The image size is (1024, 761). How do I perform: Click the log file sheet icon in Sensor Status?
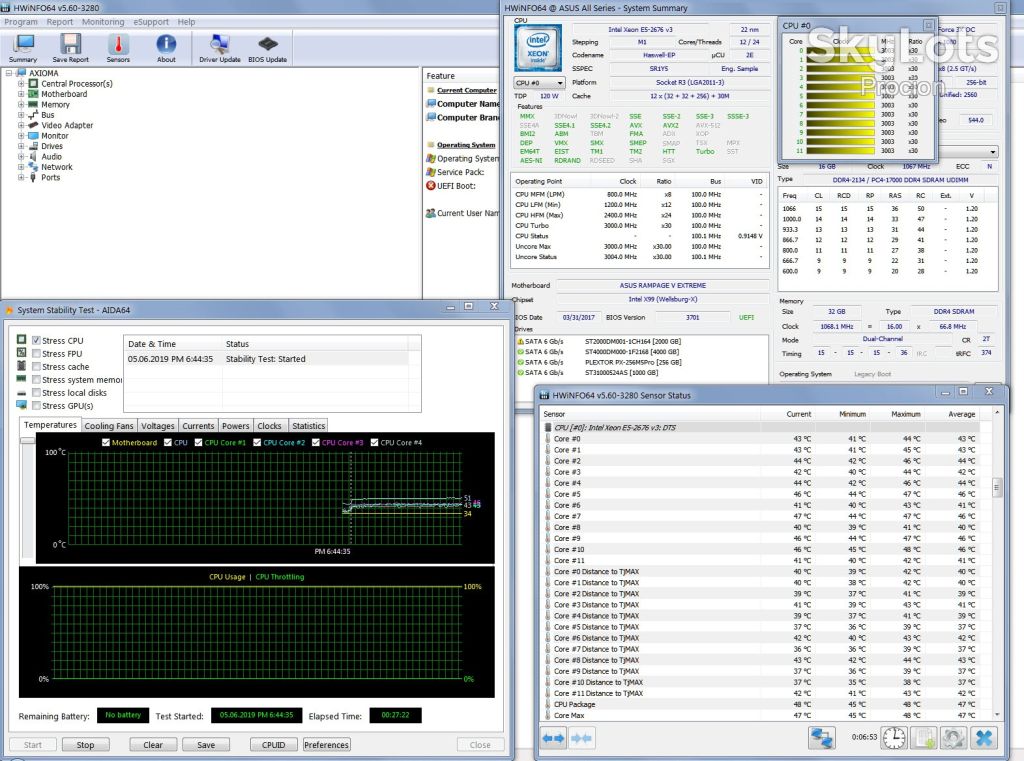pos(924,738)
